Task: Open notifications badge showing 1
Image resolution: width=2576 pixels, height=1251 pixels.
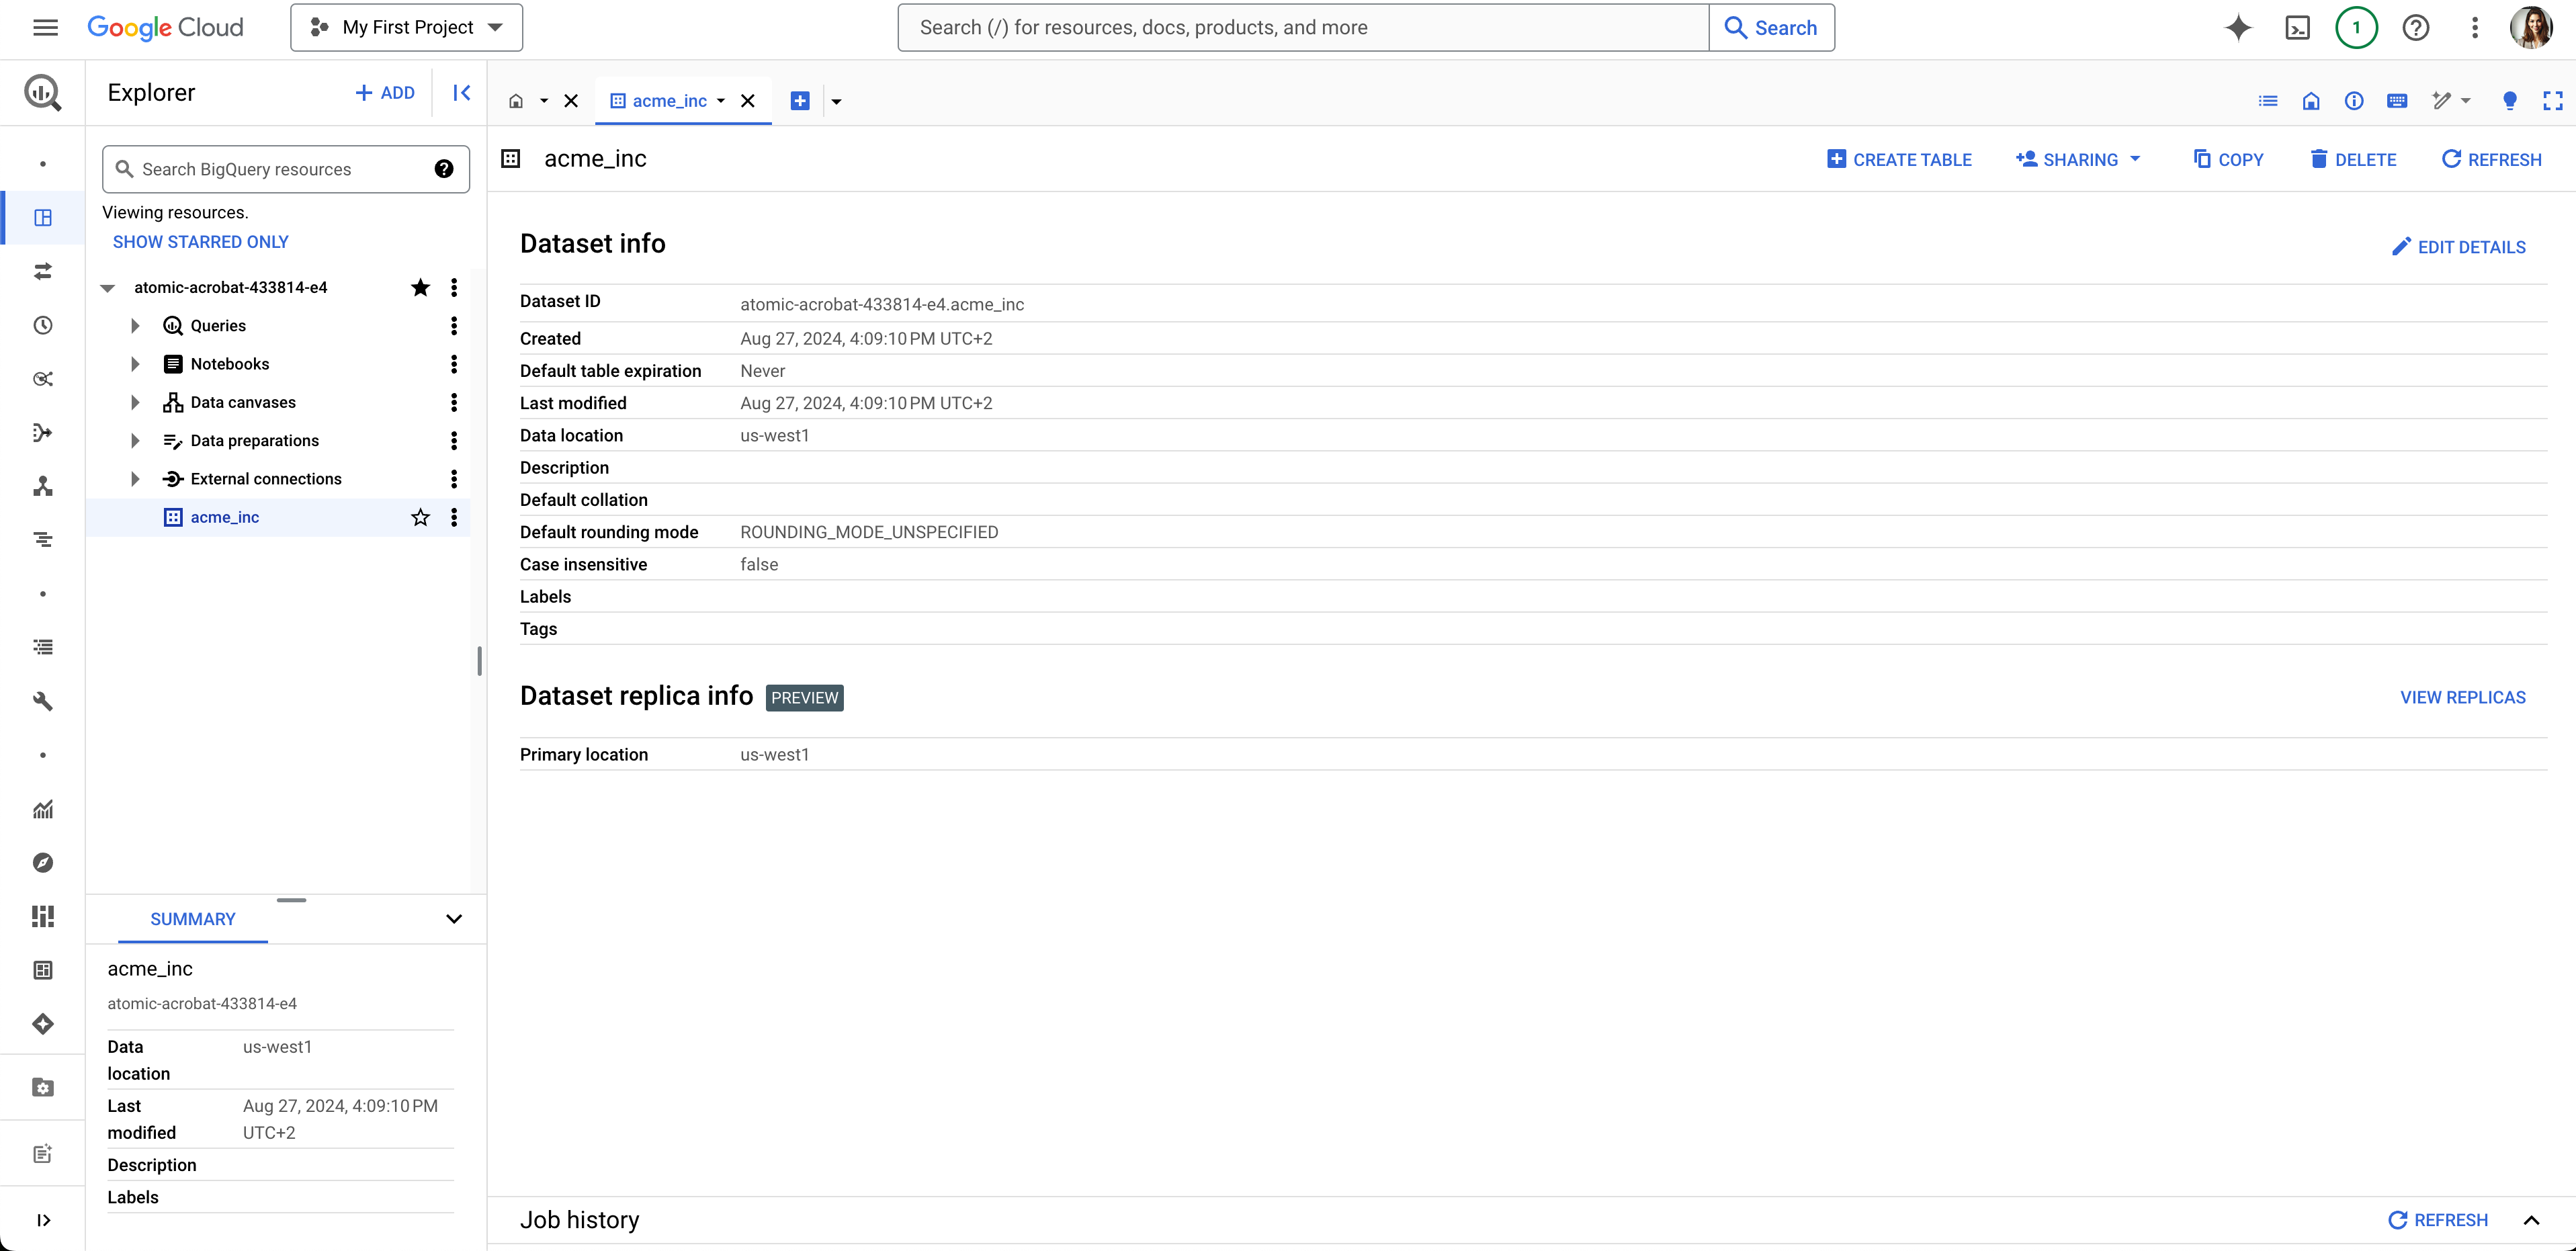Action: pyautogui.click(x=2356, y=27)
